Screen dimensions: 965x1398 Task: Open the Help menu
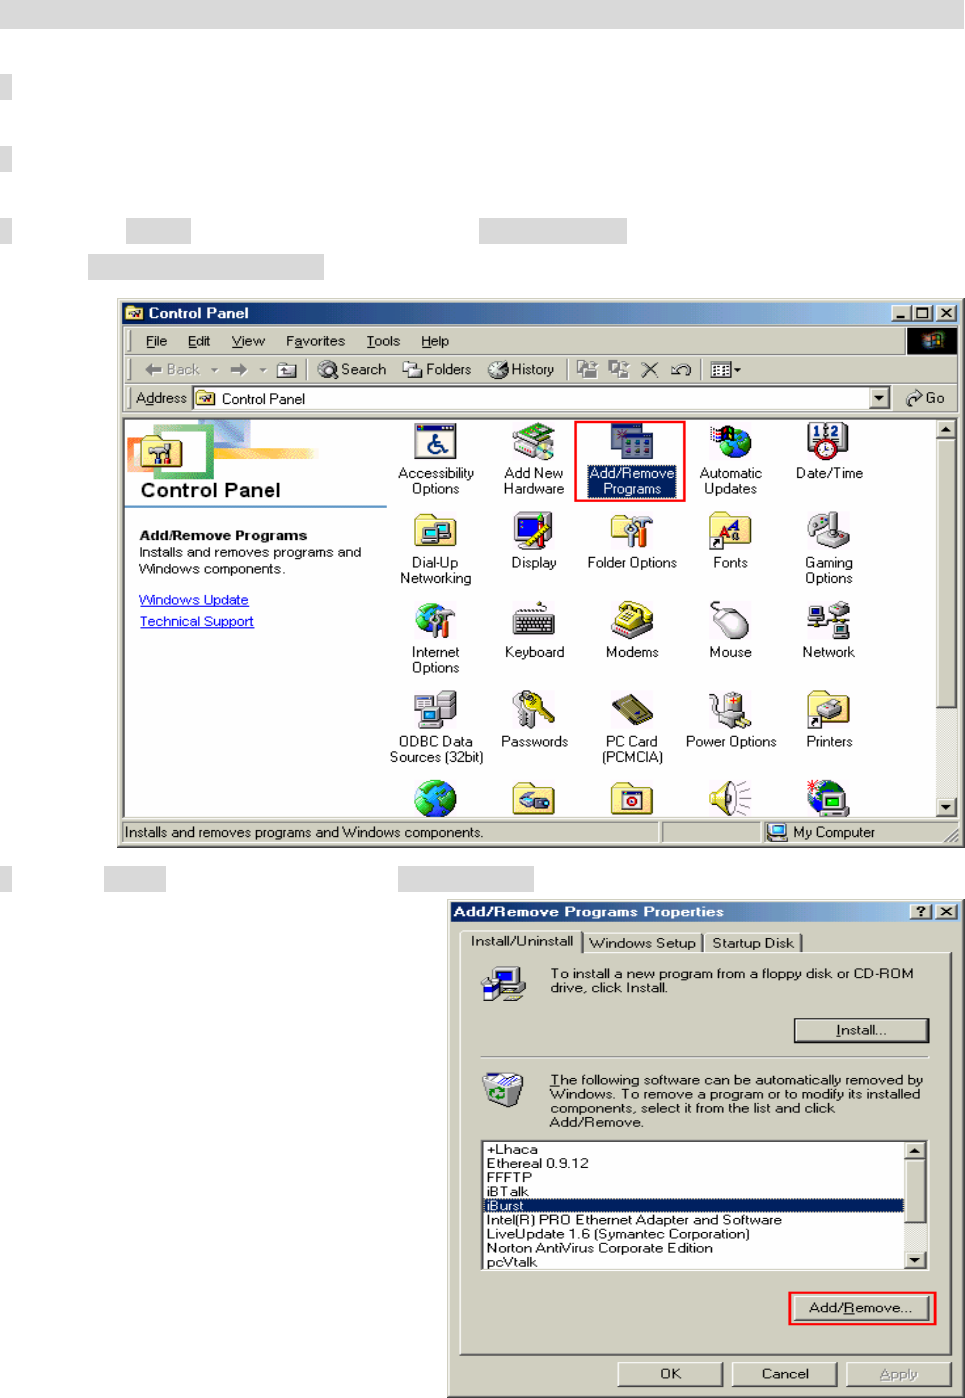tap(435, 341)
